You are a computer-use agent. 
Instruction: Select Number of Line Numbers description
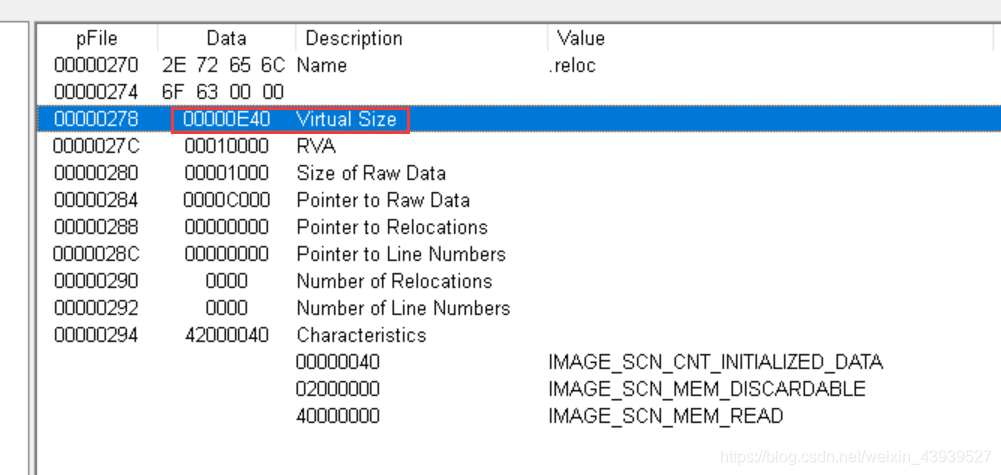coord(403,308)
